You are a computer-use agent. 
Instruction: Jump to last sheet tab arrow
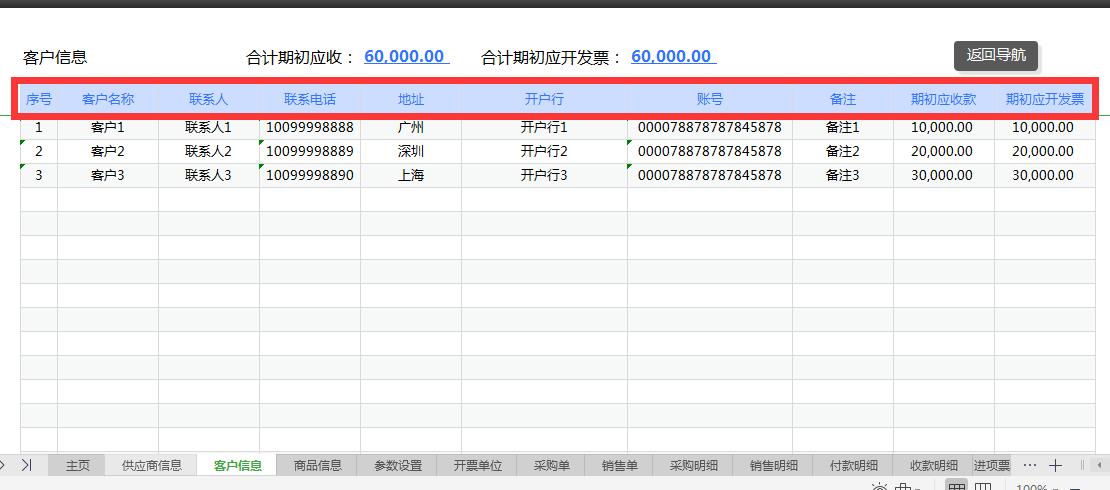[27, 465]
